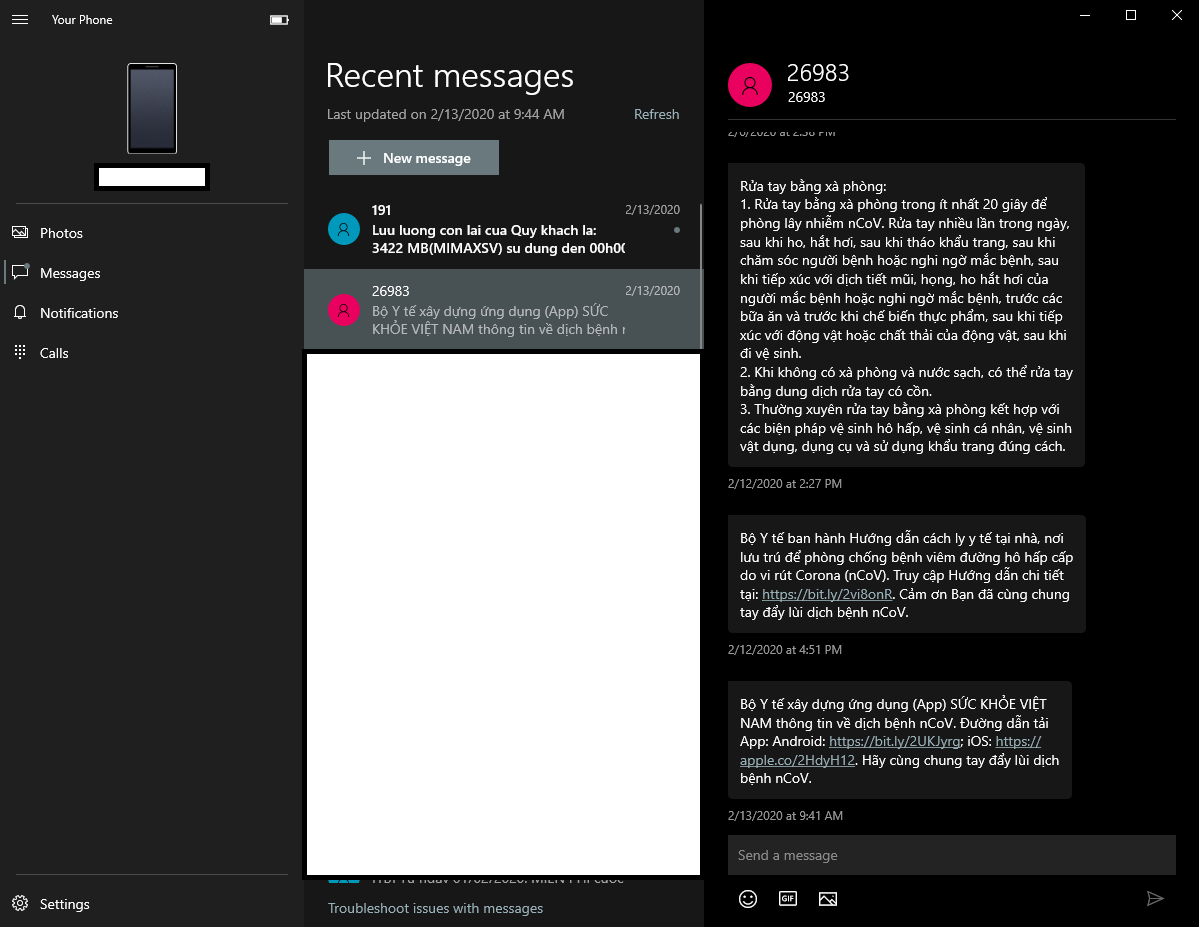Open the Photos section

click(151, 233)
